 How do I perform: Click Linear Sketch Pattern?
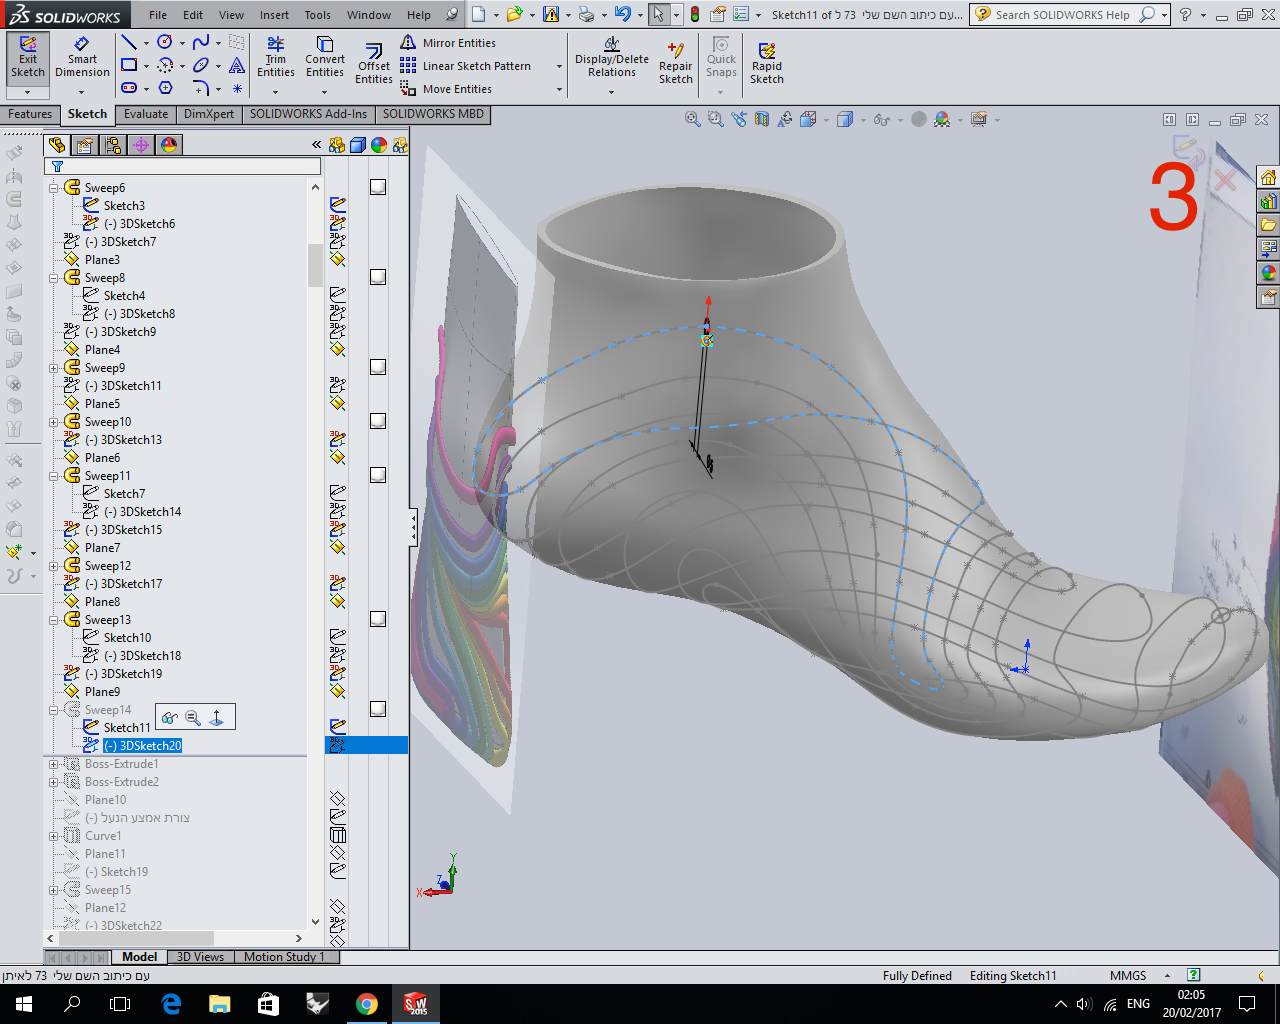(x=466, y=66)
